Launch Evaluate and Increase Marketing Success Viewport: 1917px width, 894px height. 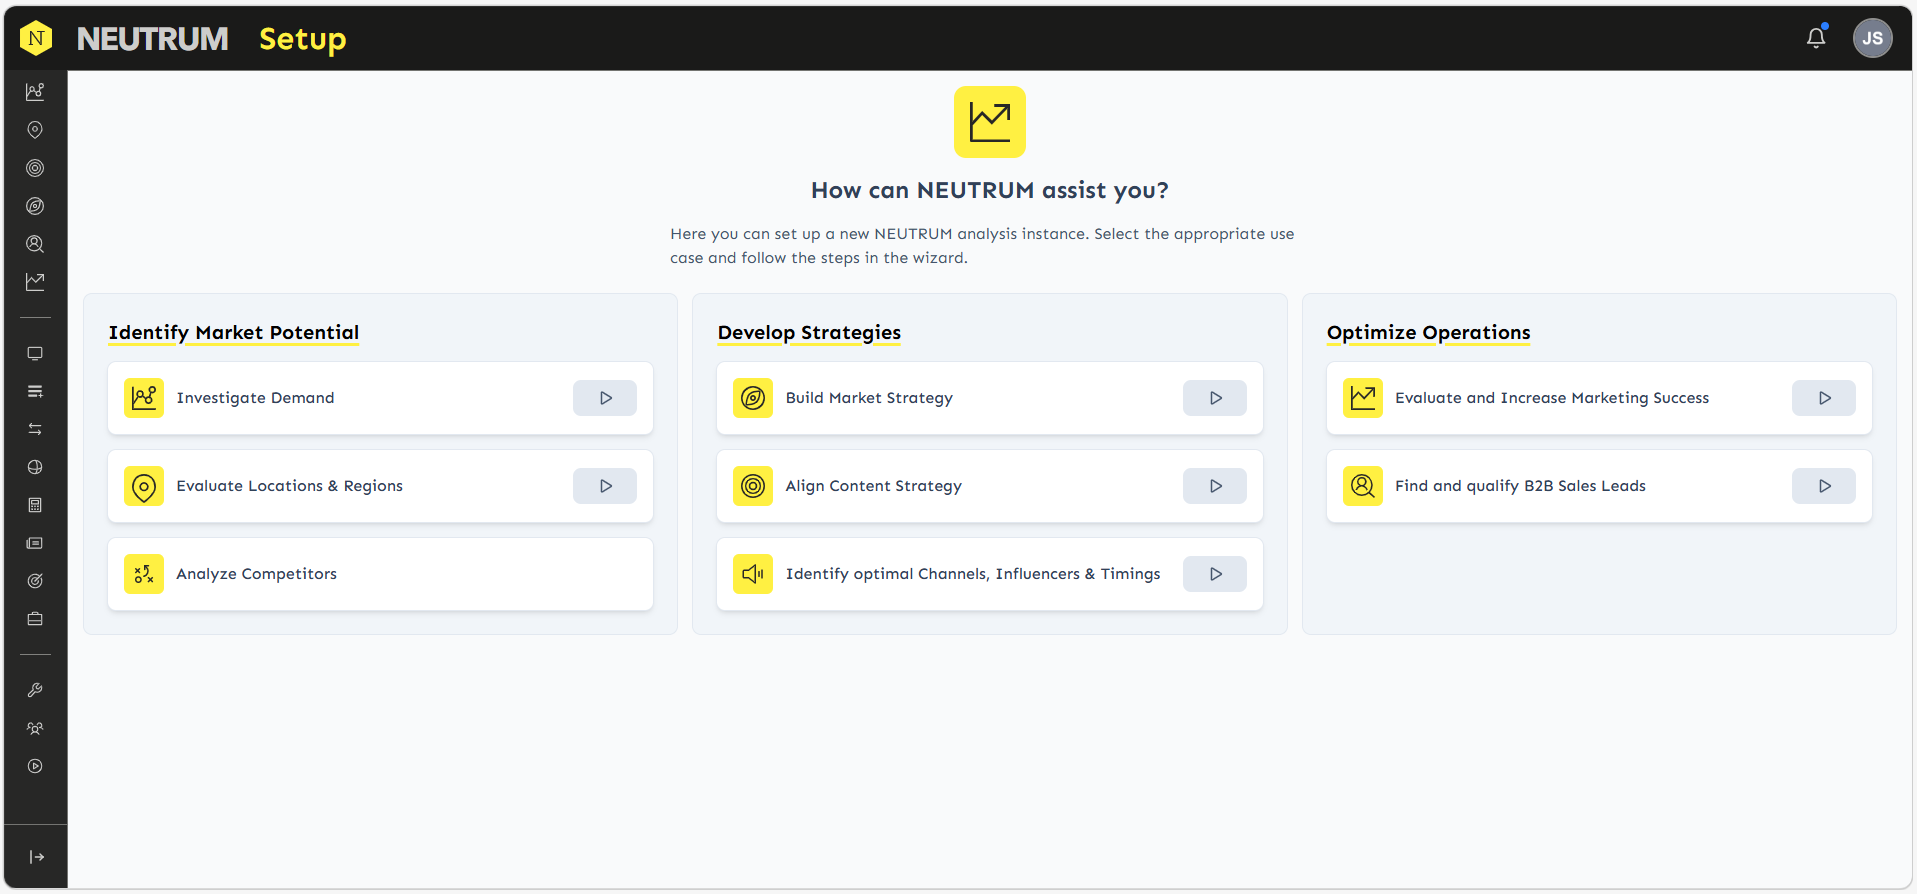tap(1823, 398)
